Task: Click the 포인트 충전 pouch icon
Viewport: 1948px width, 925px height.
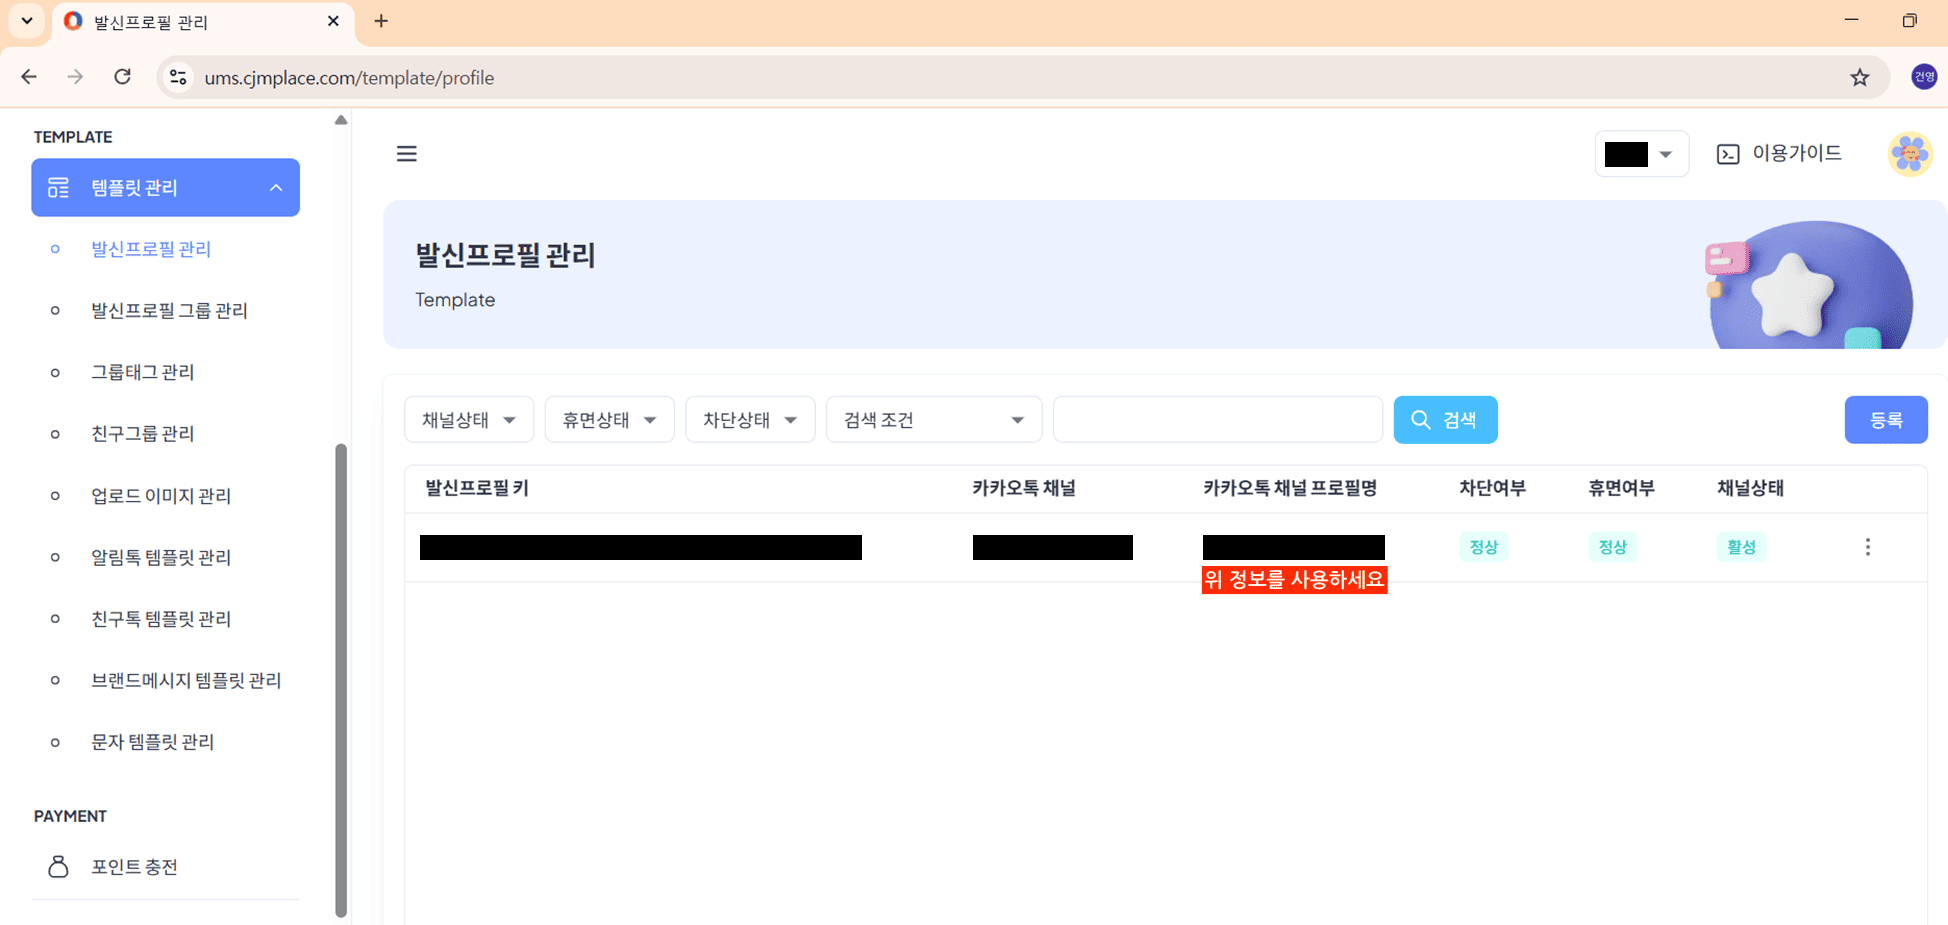Action: pos(59,866)
